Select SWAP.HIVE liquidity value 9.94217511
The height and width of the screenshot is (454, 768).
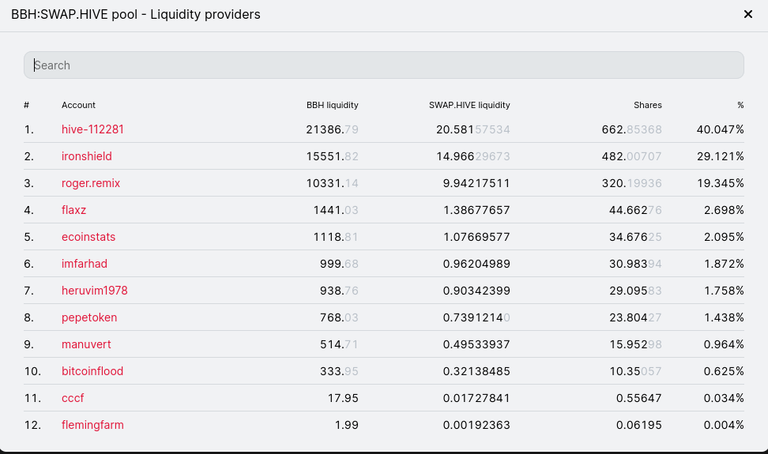click(x=477, y=183)
